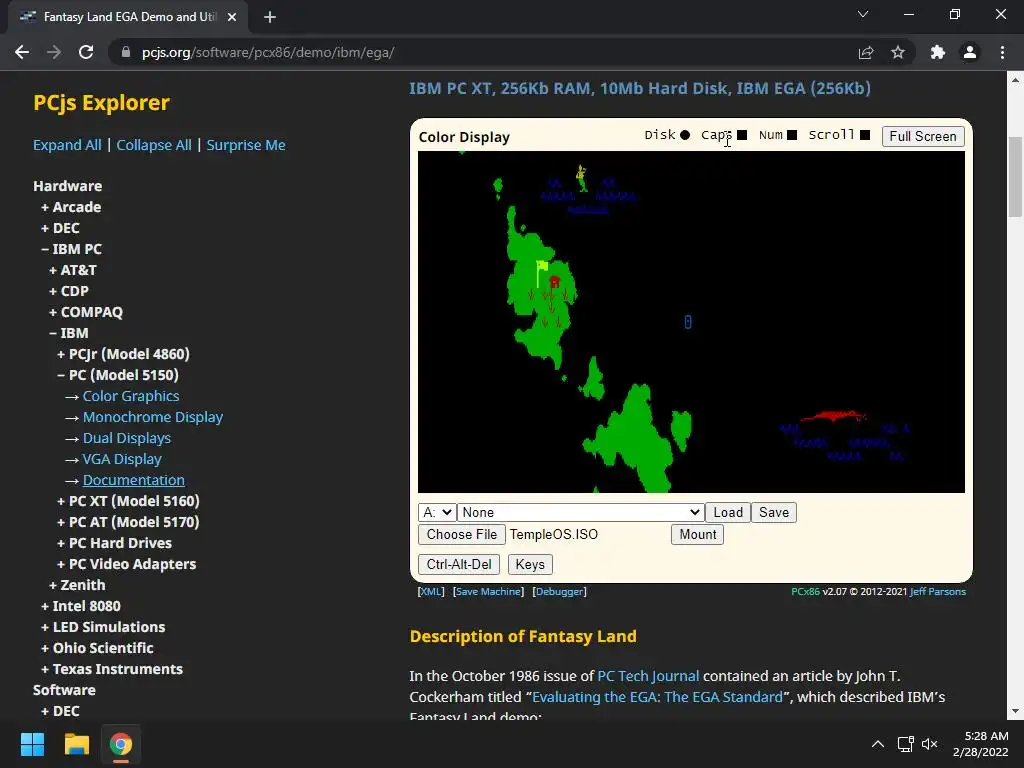Click the Save Machine link
Viewport: 1024px width, 768px height.
click(488, 591)
